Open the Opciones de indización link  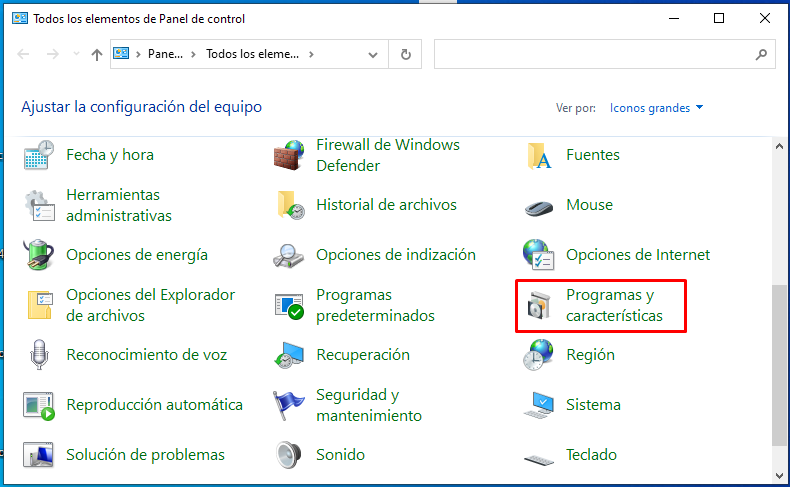(x=396, y=255)
